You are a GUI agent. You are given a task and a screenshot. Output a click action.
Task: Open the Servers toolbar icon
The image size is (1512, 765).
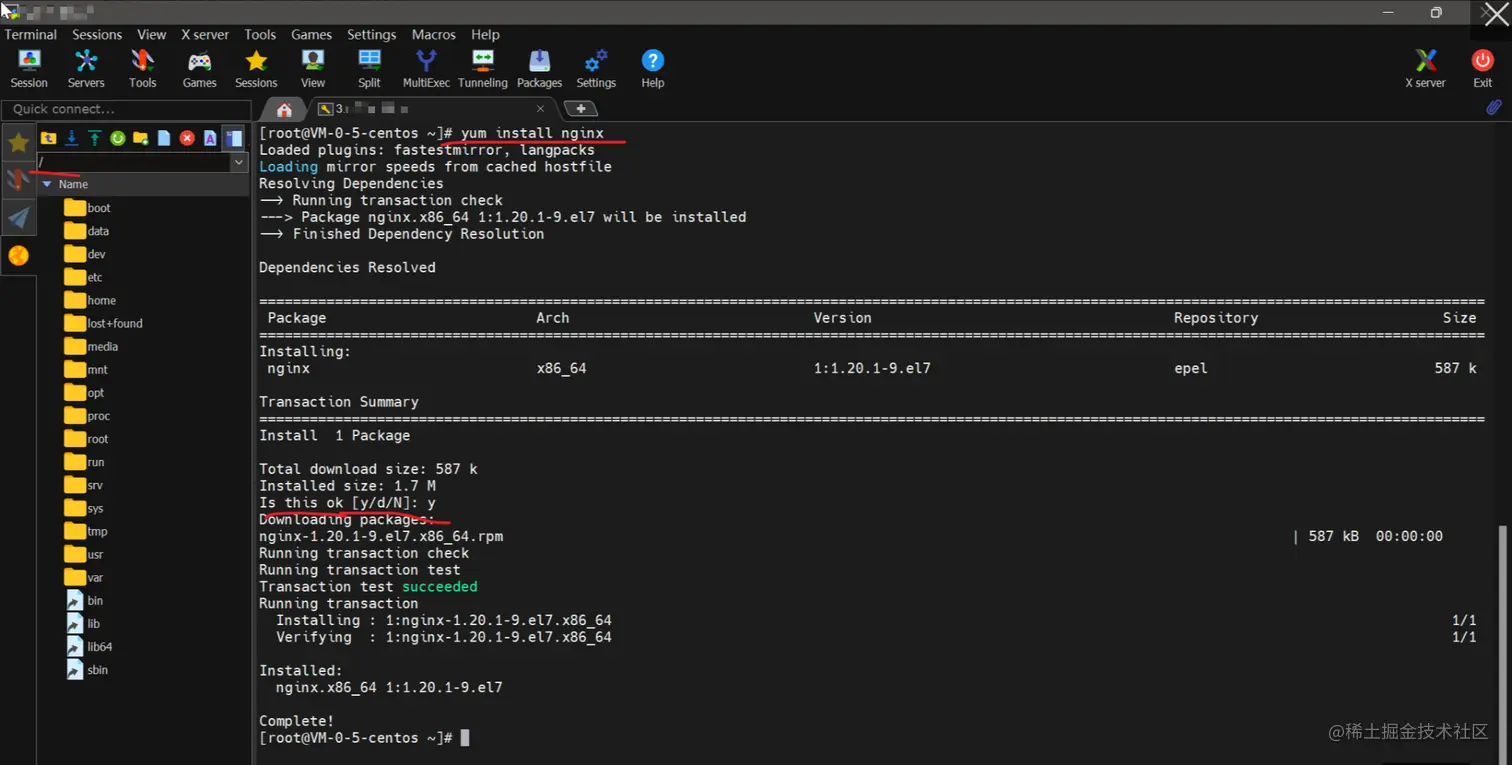coord(86,69)
